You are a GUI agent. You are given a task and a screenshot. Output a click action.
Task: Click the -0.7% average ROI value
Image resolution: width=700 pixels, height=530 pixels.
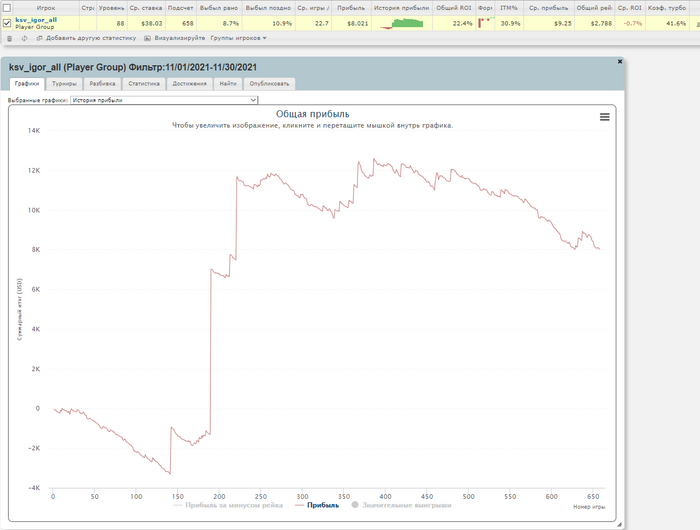click(x=632, y=23)
